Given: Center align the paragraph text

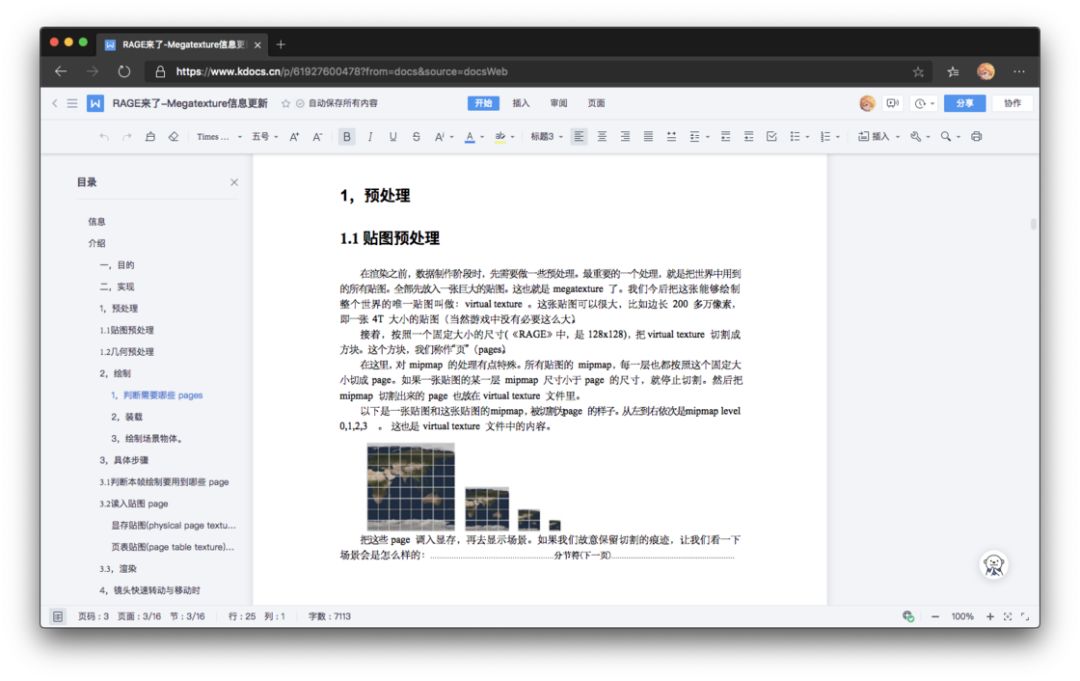Looking at the screenshot, I should [x=602, y=136].
